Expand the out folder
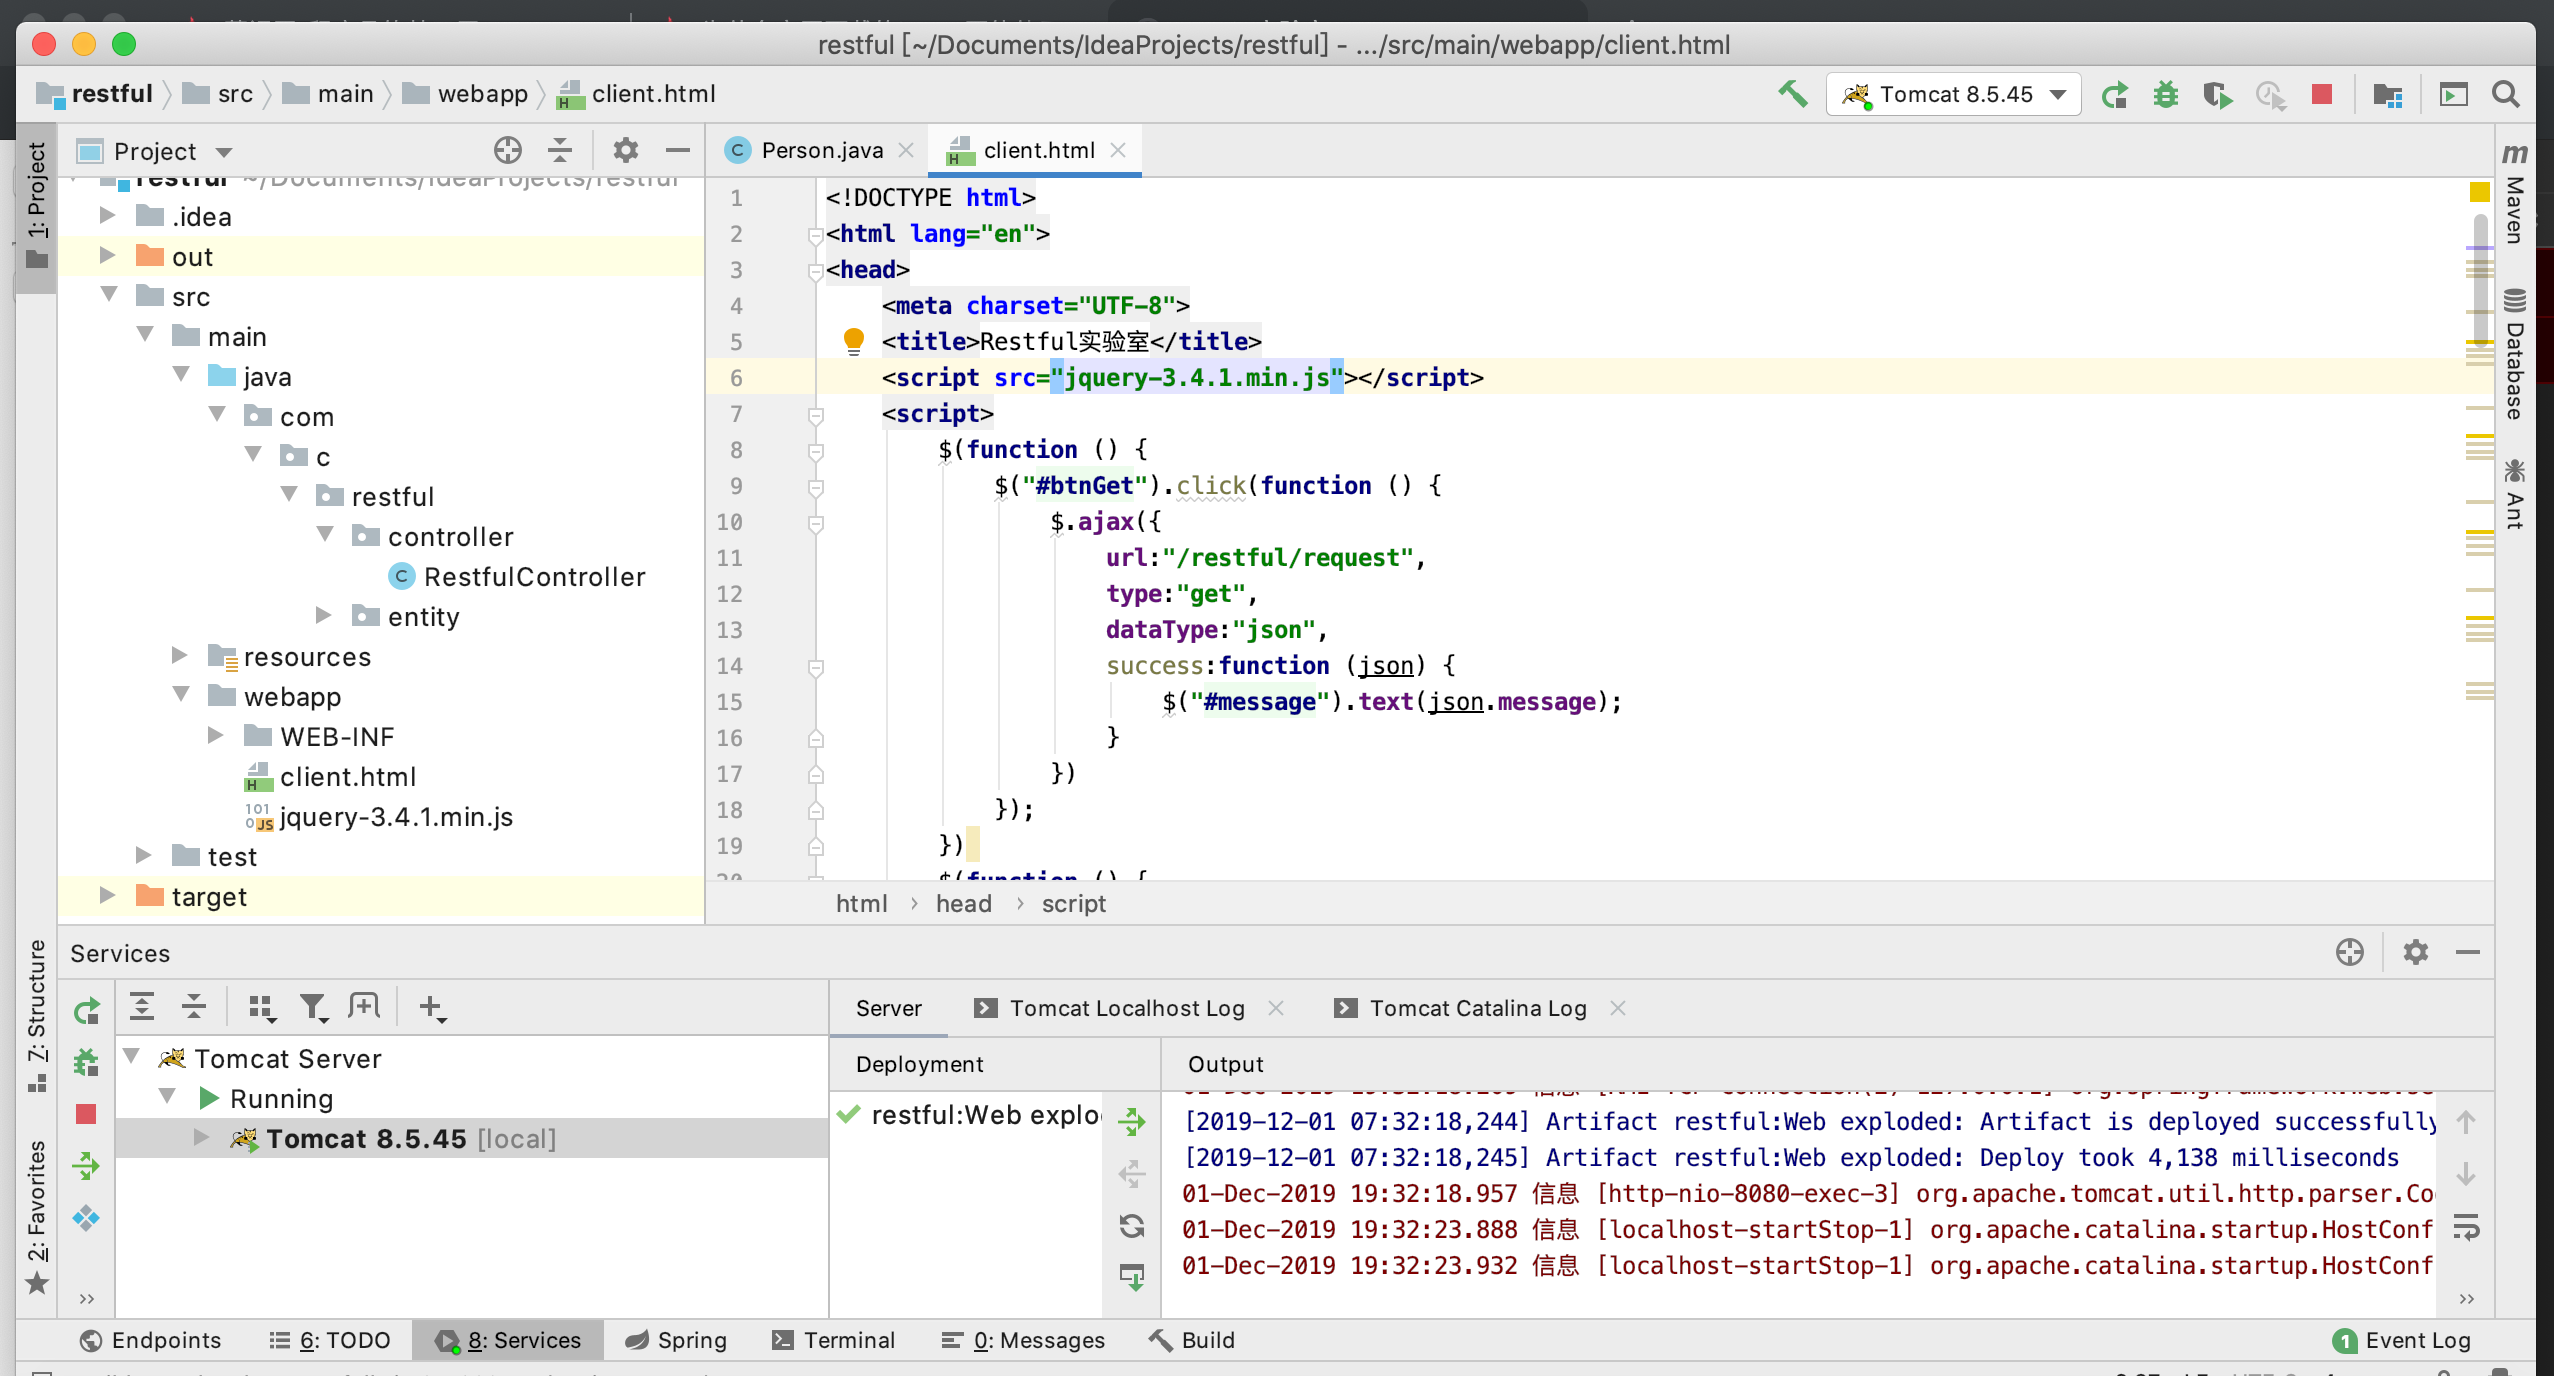This screenshot has height=1376, width=2554. click(108, 255)
